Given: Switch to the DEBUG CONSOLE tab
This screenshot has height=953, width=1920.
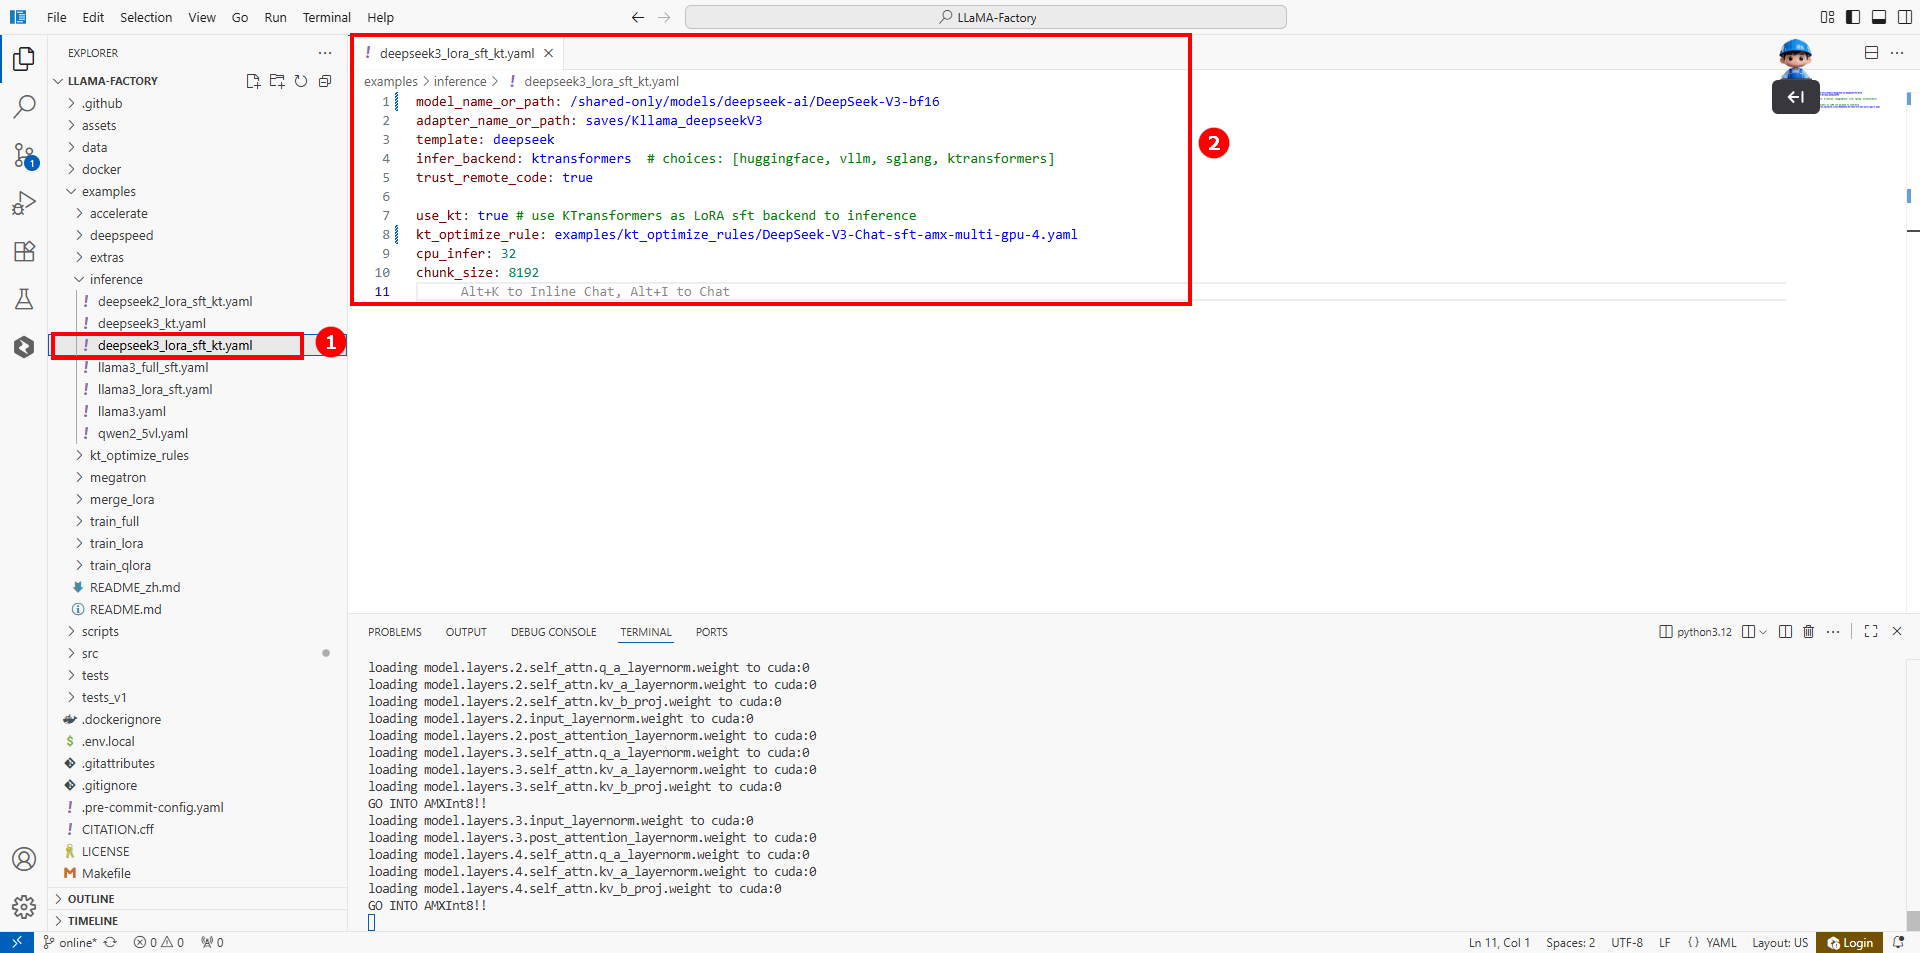Looking at the screenshot, I should pyautogui.click(x=553, y=632).
